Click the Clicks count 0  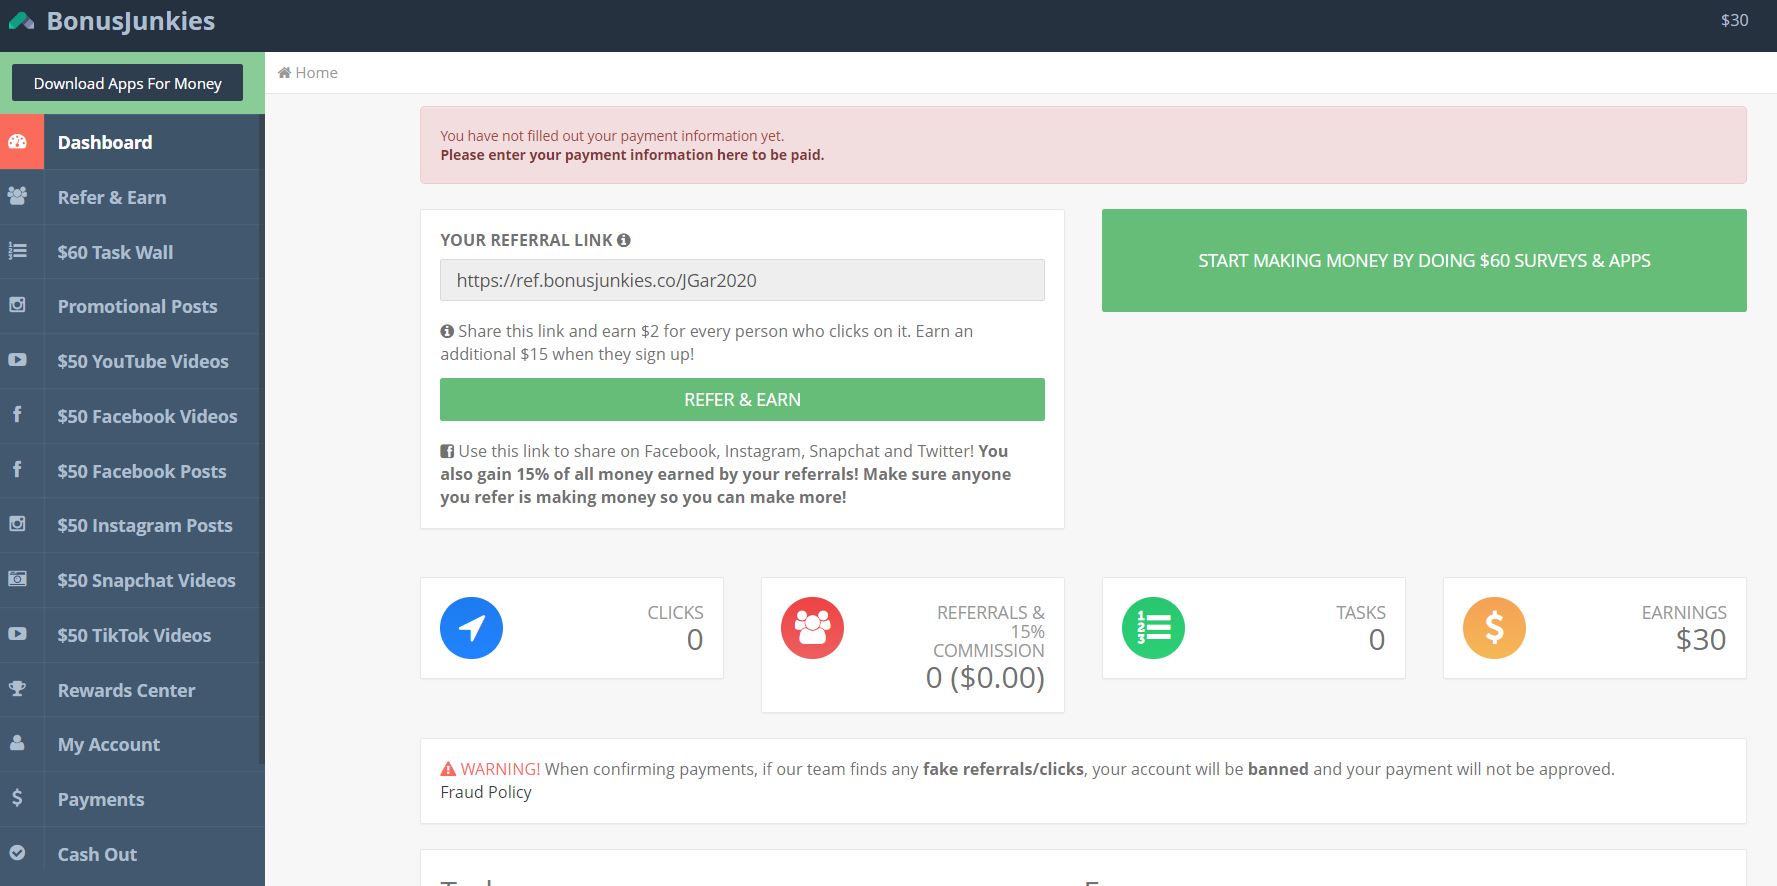click(695, 640)
